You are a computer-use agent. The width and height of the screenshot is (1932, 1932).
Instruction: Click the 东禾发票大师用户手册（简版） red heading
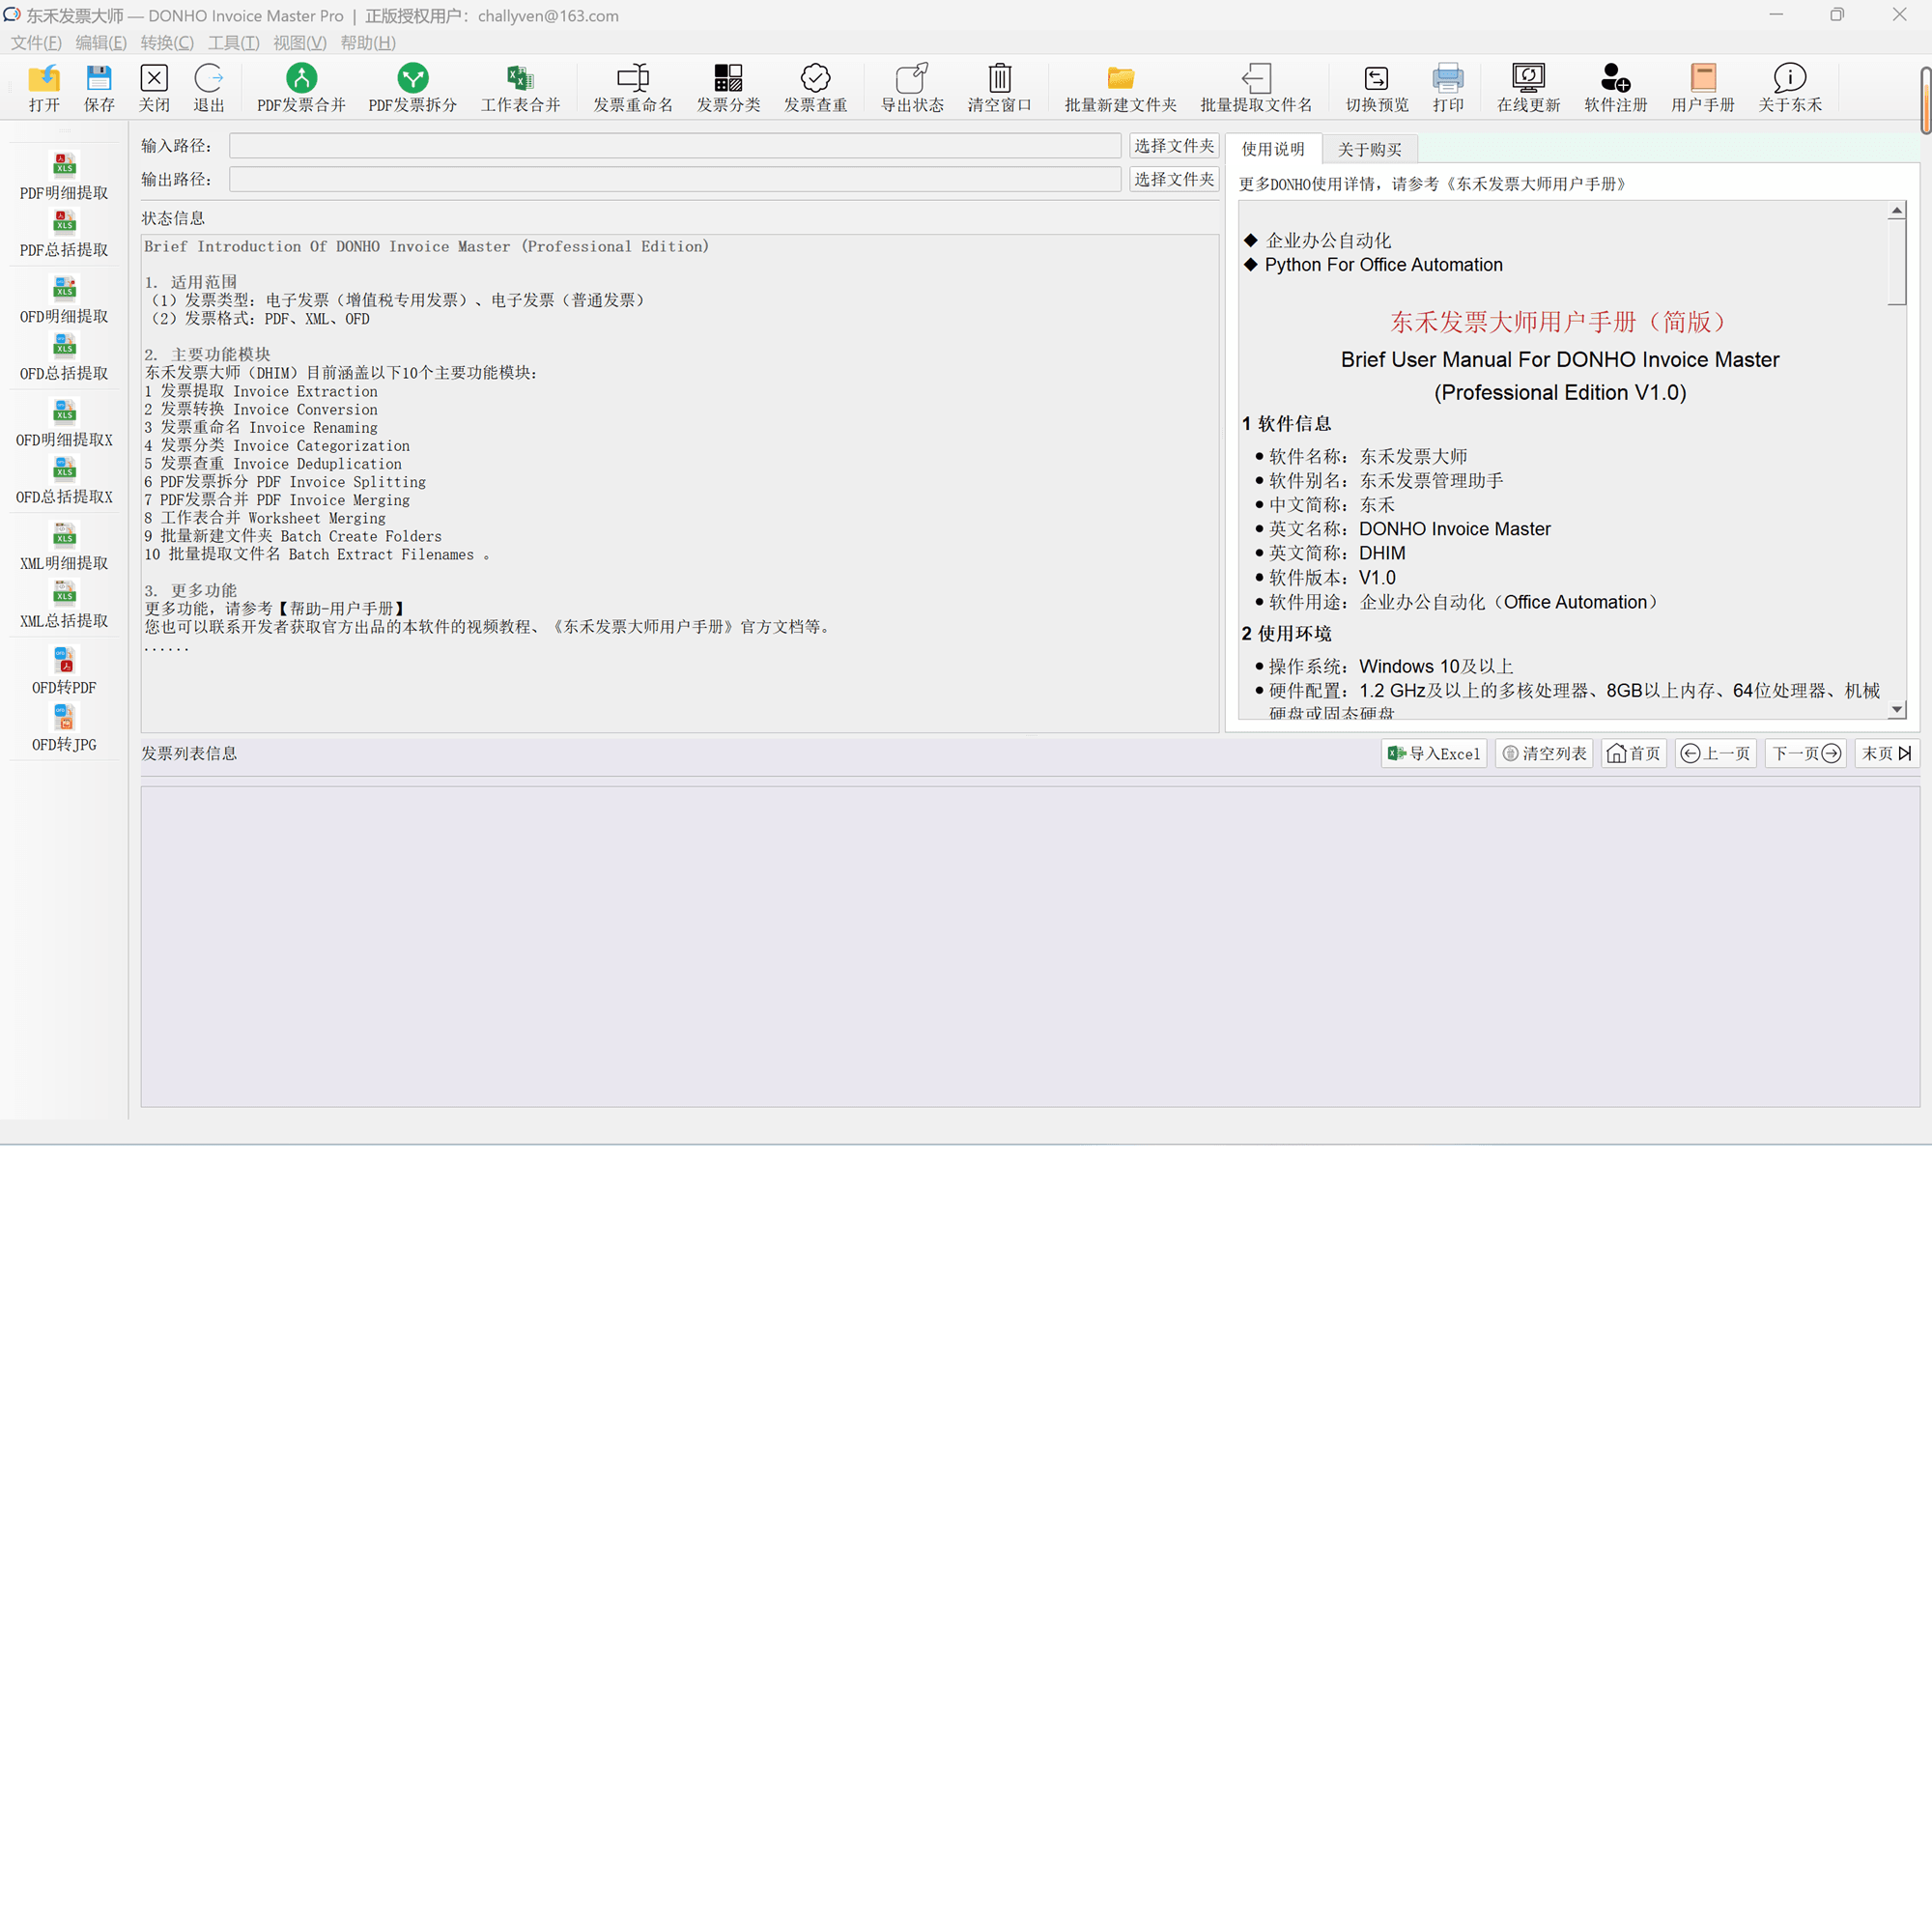click(1559, 322)
